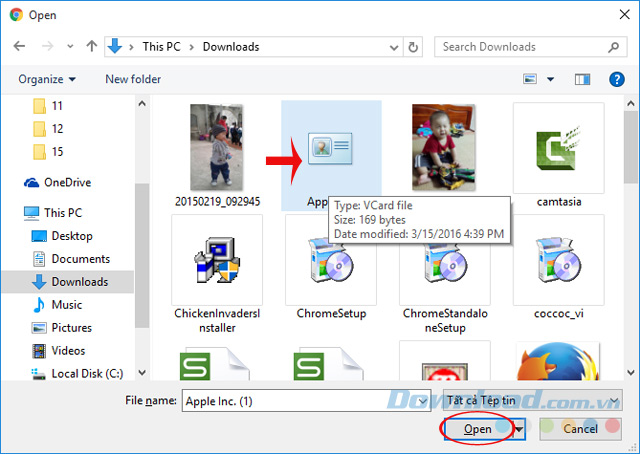The width and height of the screenshot is (640, 454).
Task: Click the Downloads arrow icon in address bar
Action: tap(115, 47)
